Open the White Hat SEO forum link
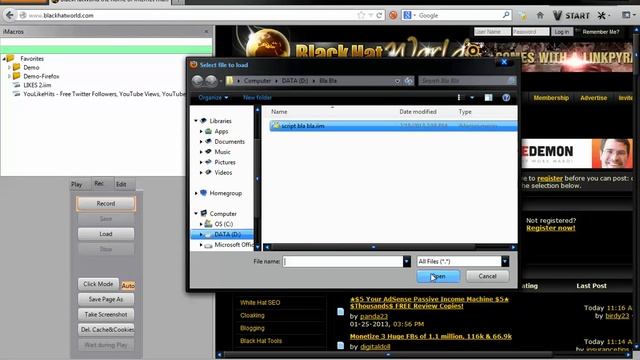 point(260,302)
